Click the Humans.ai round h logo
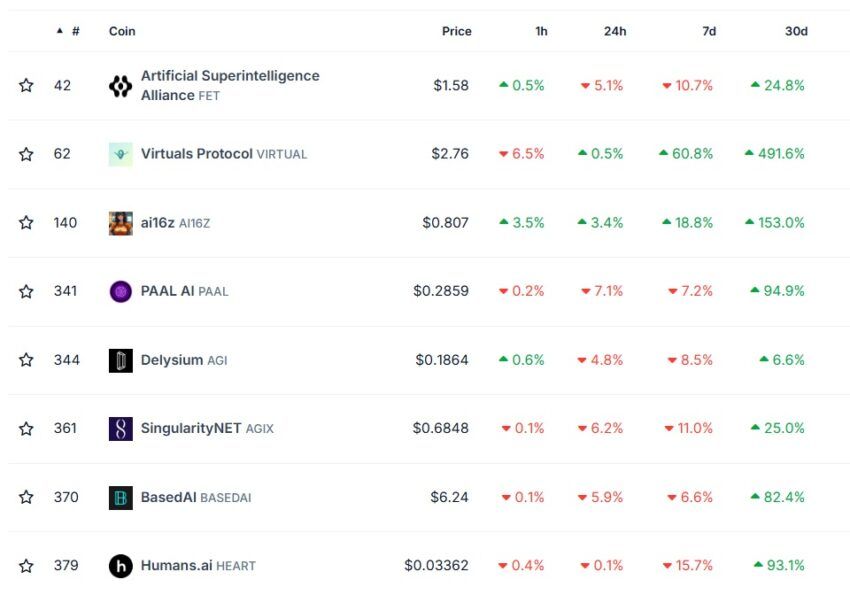 120,566
